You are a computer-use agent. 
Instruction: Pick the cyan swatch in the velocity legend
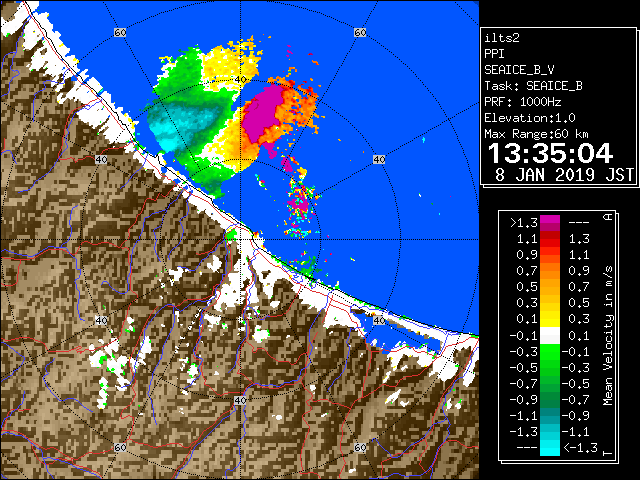550,448
